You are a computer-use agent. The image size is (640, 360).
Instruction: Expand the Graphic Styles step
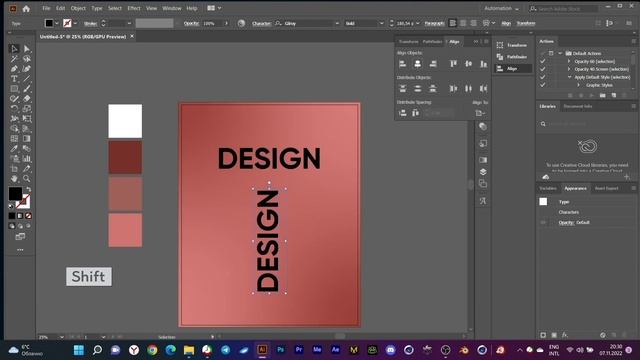pyautogui.click(x=578, y=85)
